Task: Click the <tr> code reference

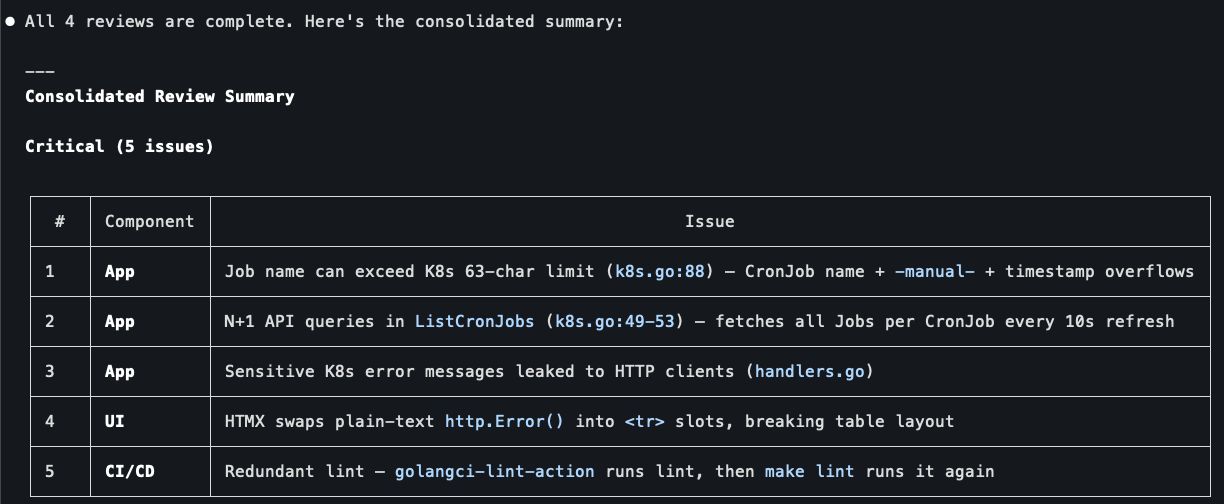Action: point(645,421)
